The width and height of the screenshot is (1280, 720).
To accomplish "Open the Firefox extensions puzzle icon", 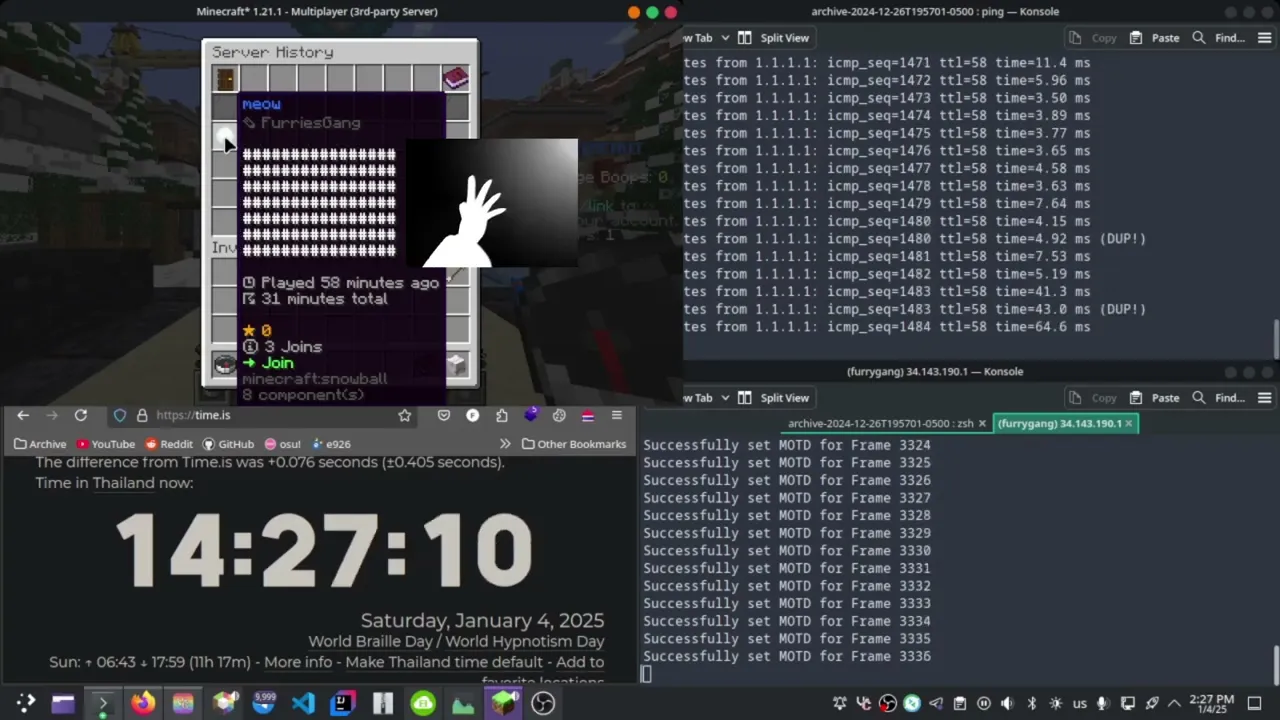I will [x=502, y=415].
